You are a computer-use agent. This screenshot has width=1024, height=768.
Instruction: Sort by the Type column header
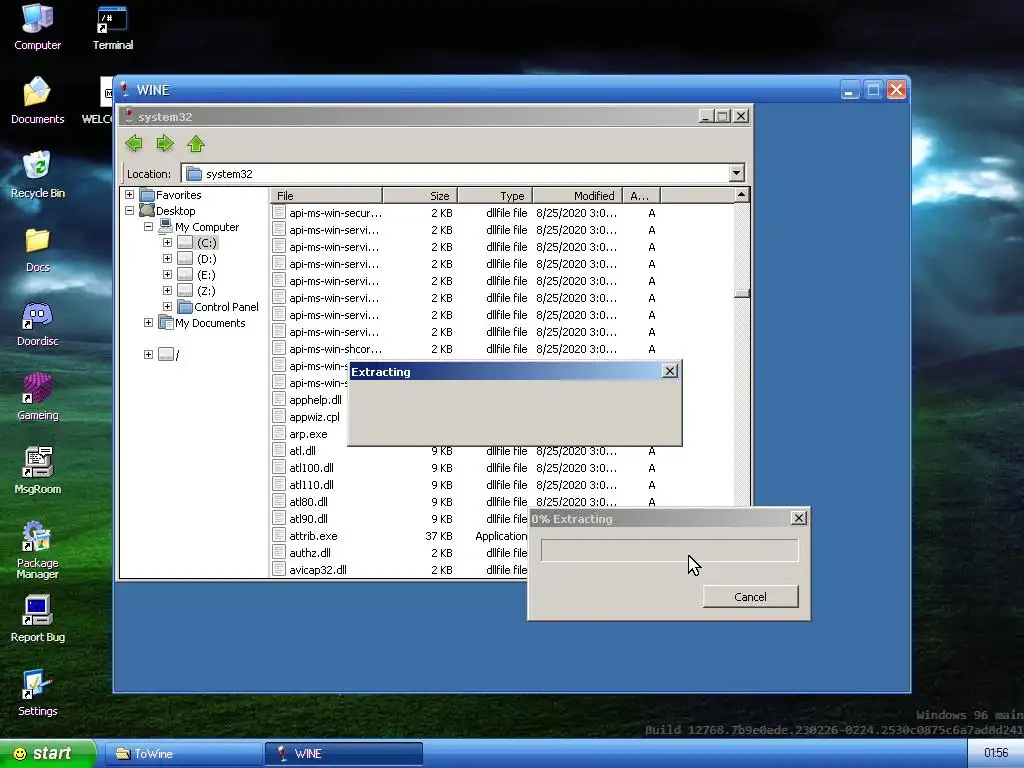pos(495,195)
